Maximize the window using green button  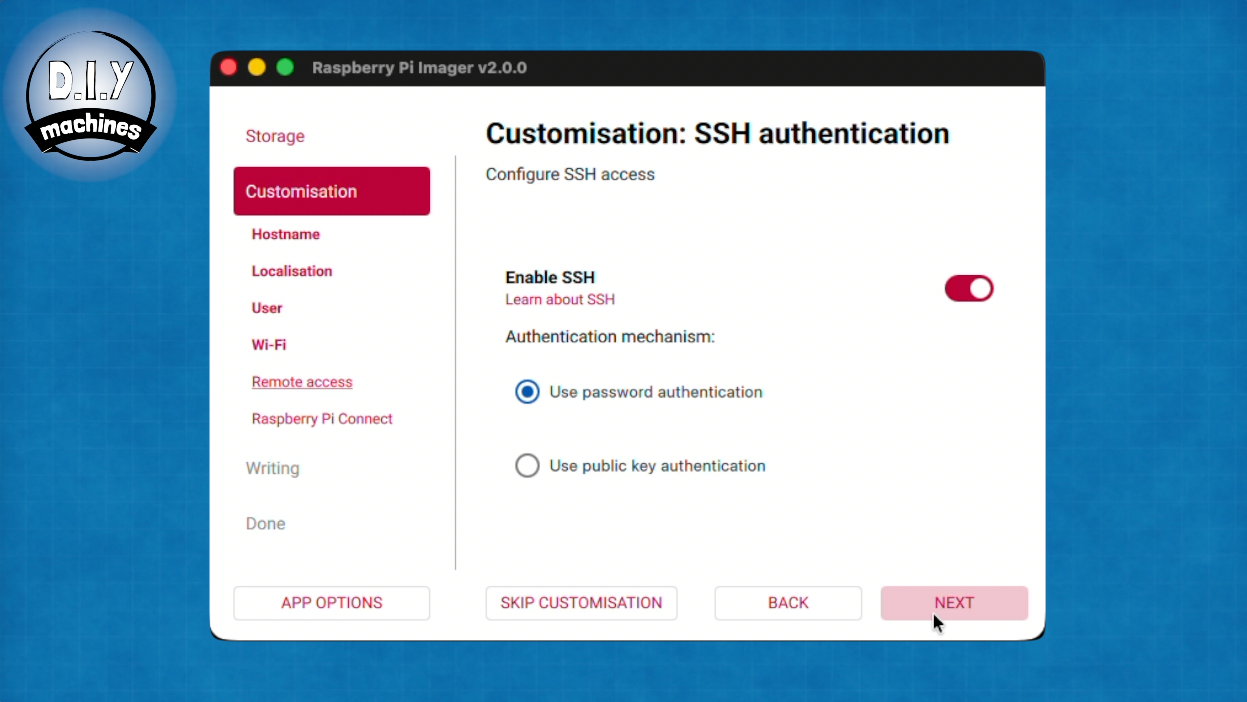pos(285,67)
